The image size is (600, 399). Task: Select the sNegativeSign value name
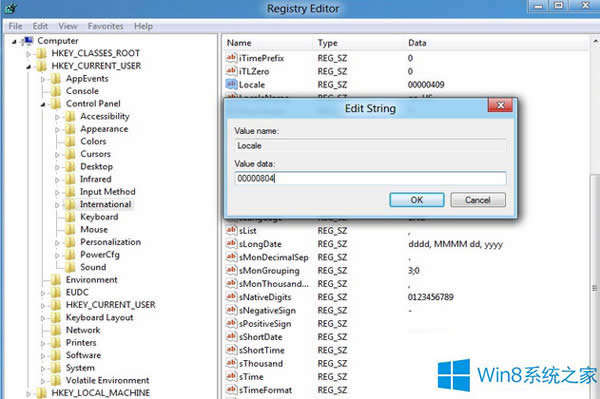267,311
